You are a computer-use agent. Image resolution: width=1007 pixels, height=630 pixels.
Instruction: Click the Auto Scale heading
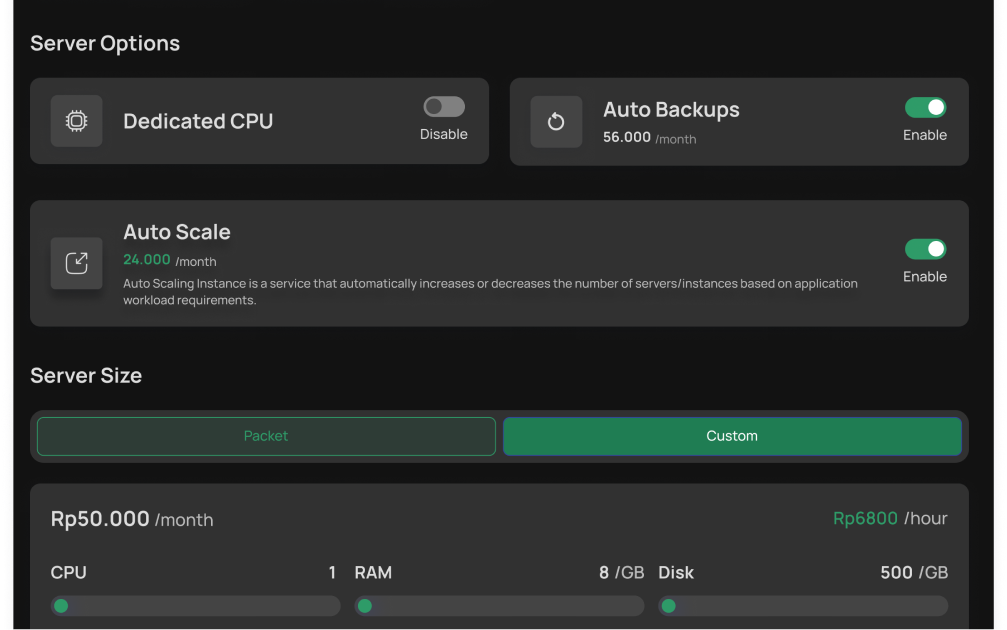pyautogui.click(x=177, y=232)
